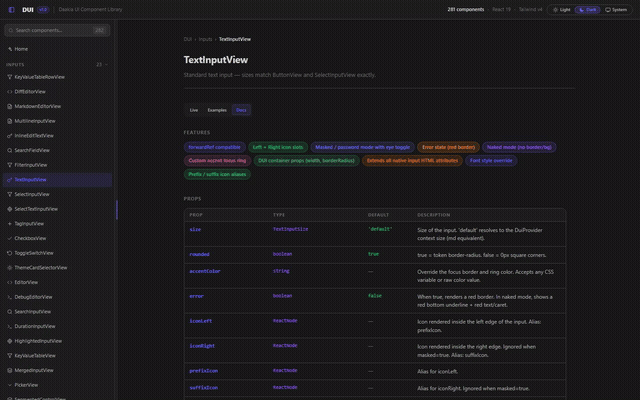Click the 'Left + Right icon slots' tag
This screenshot has height=400, width=640.
(x=278, y=147)
